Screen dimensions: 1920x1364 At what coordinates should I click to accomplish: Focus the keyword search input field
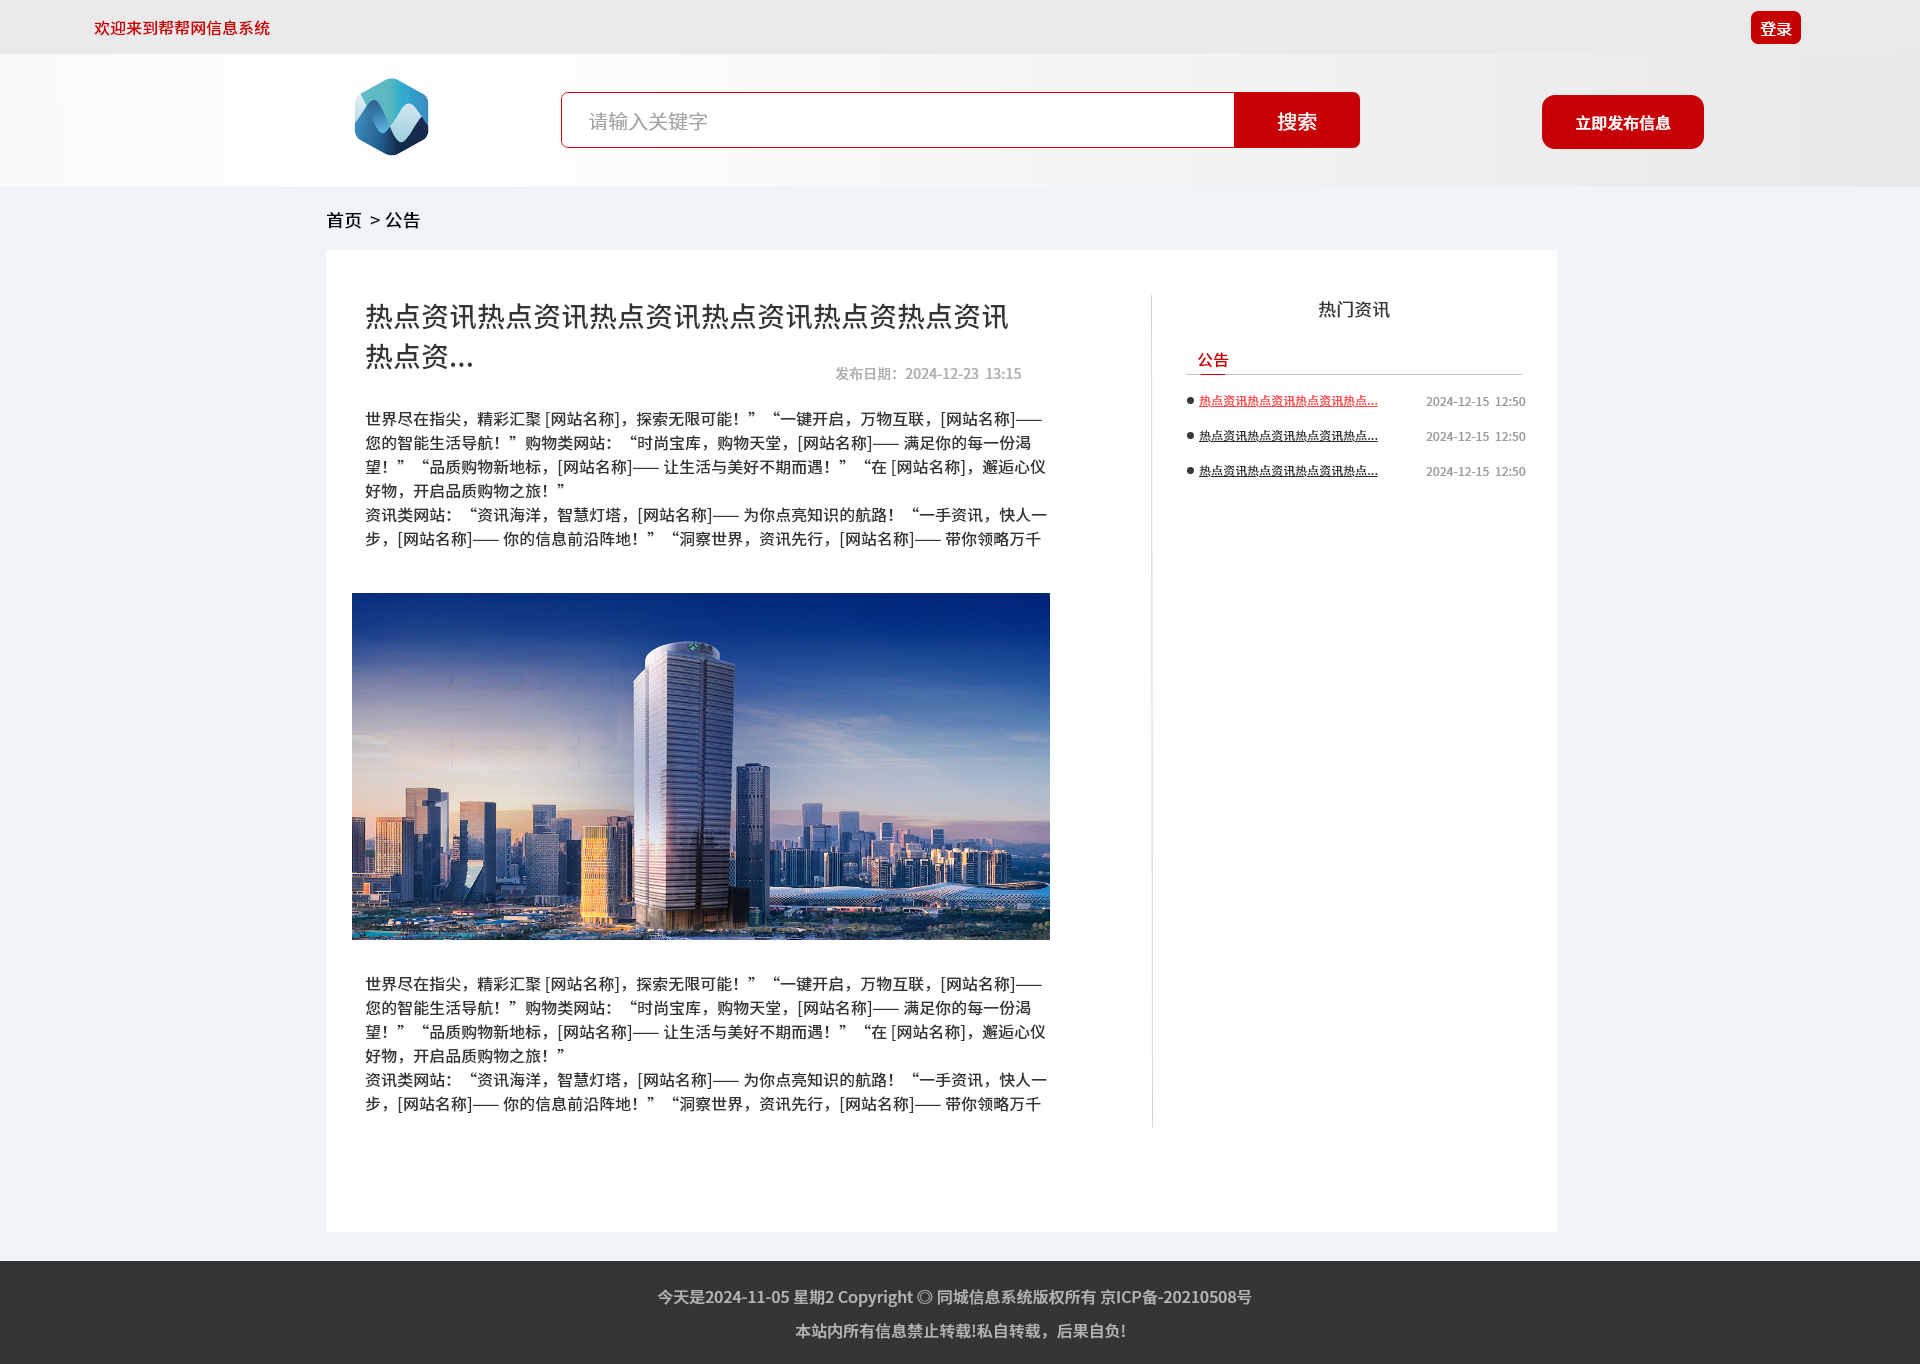897,121
